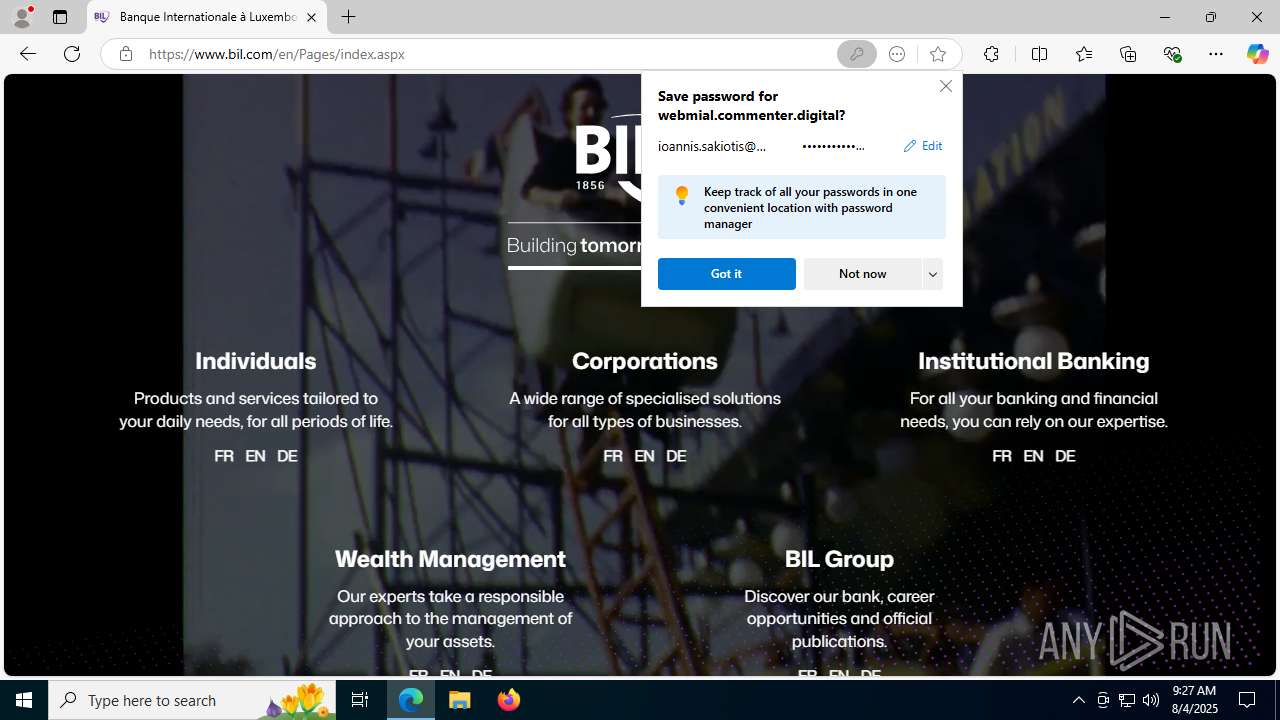This screenshot has width=1280, height=720.
Task: Launch Firefox from the taskbar
Action: tap(509, 700)
